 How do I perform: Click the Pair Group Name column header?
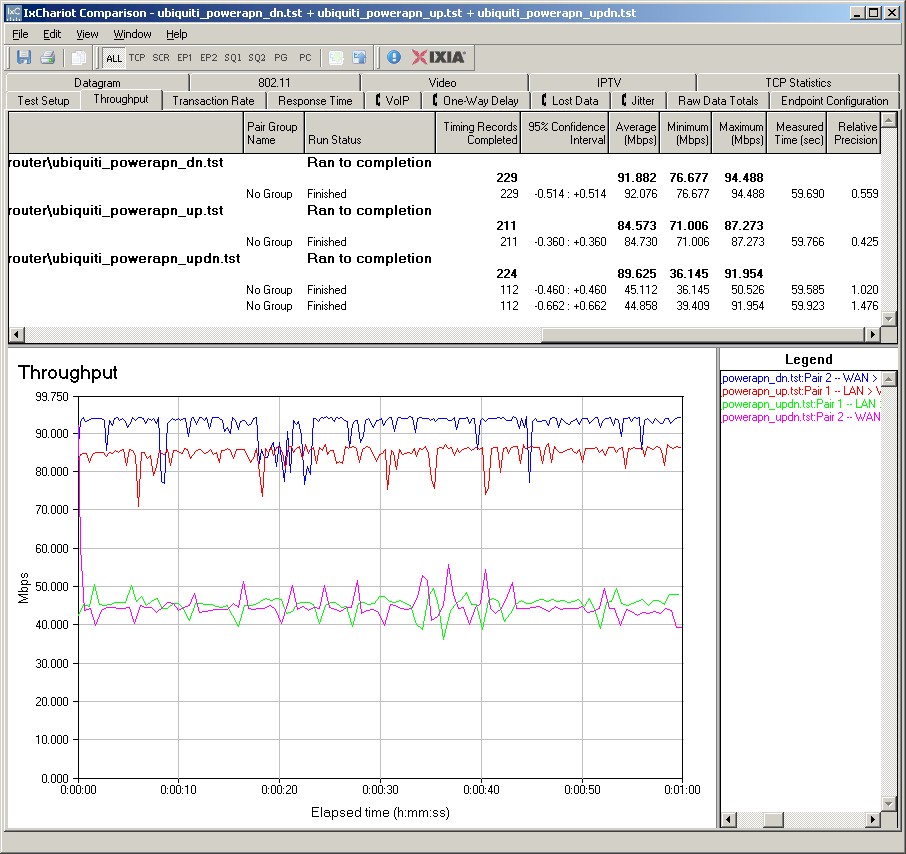[x=273, y=133]
